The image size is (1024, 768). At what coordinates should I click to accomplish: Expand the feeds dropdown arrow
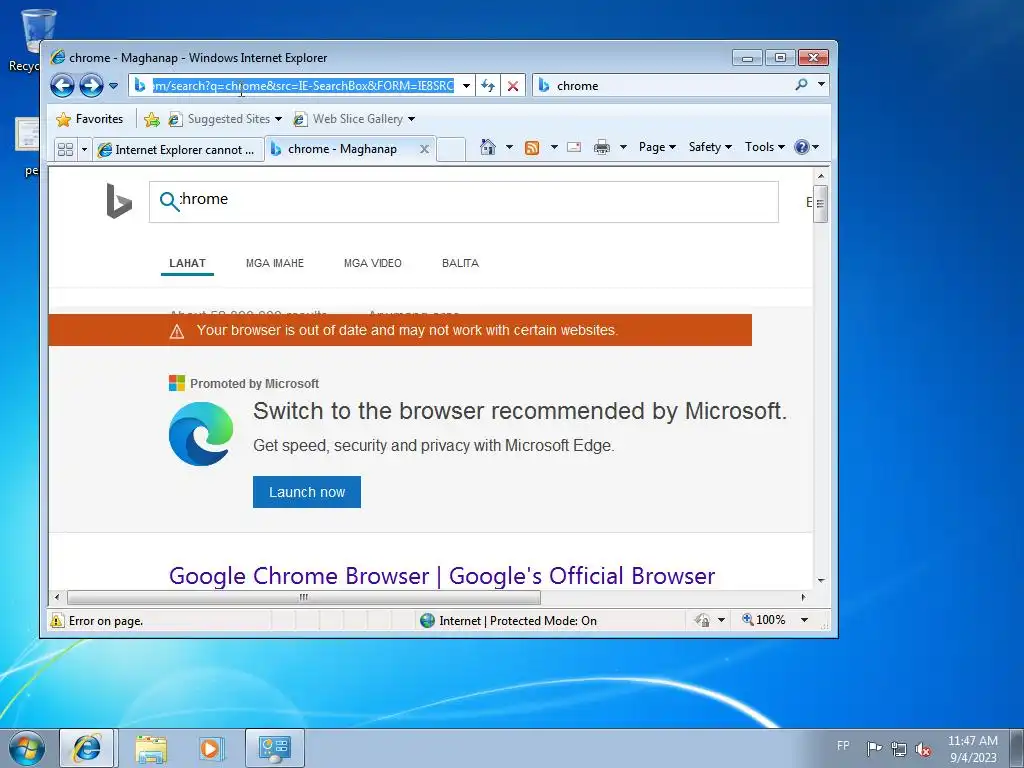tap(554, 147)
